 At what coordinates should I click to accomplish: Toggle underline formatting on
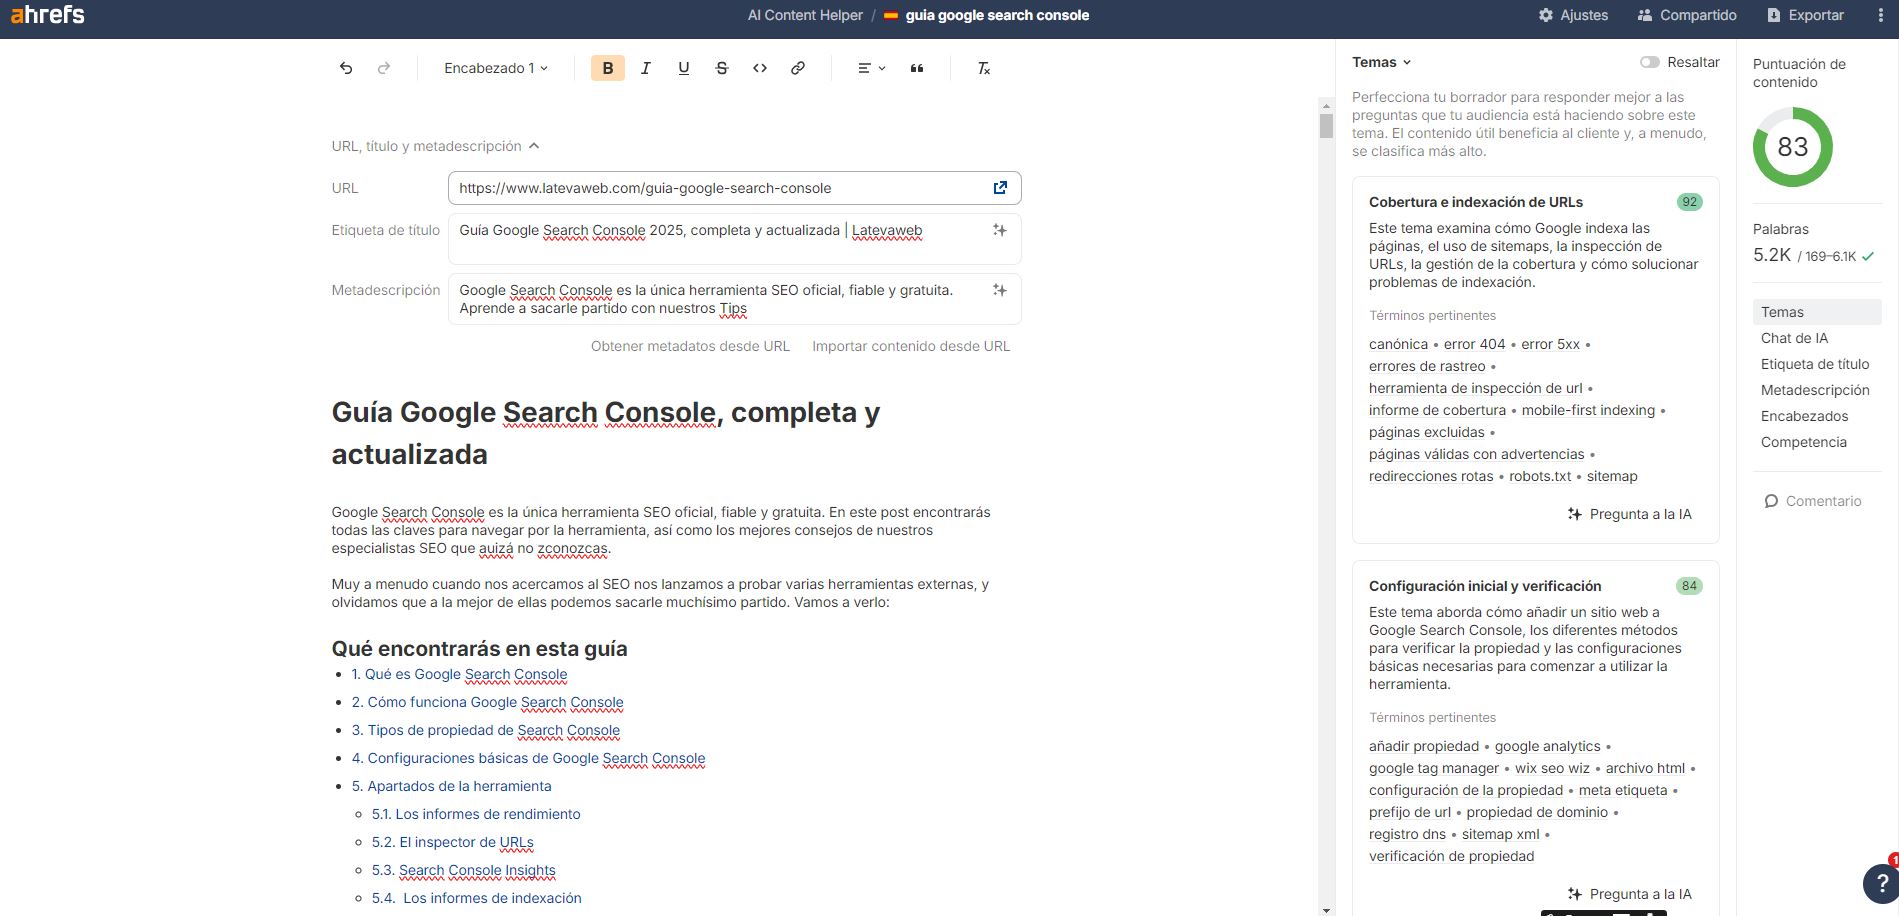point(683,68)
